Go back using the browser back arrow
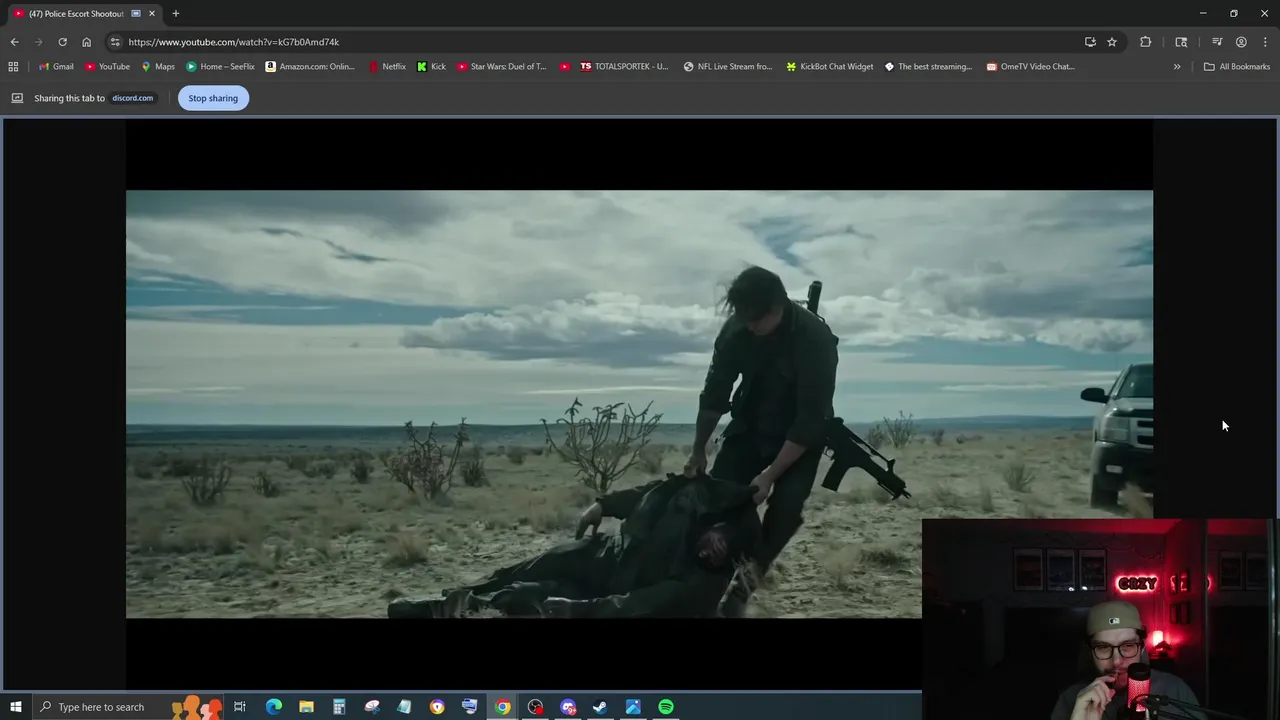 point(14,42)
